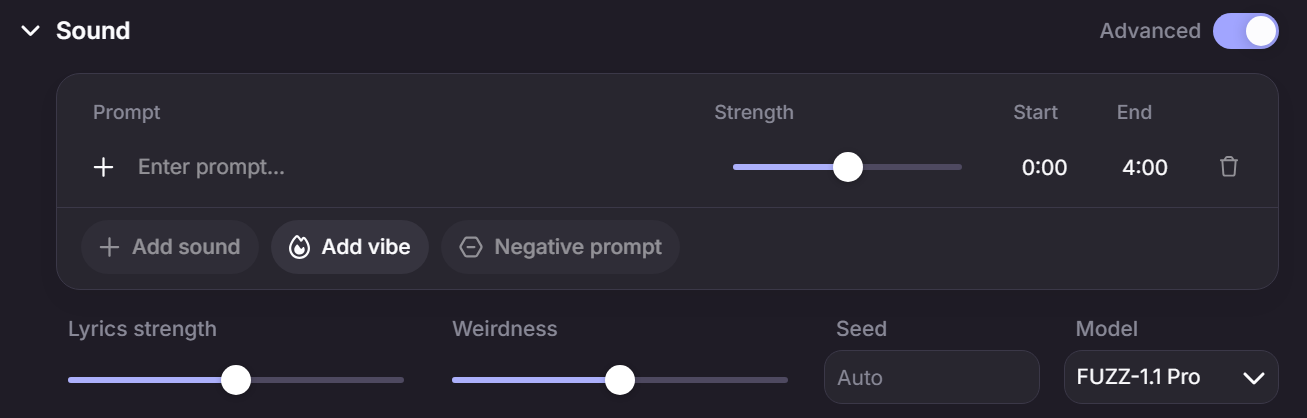The image size is (1307, 418).
Task: Click the plus icon on Add sound
Action: pyautogui.click(x=111, y=247)
